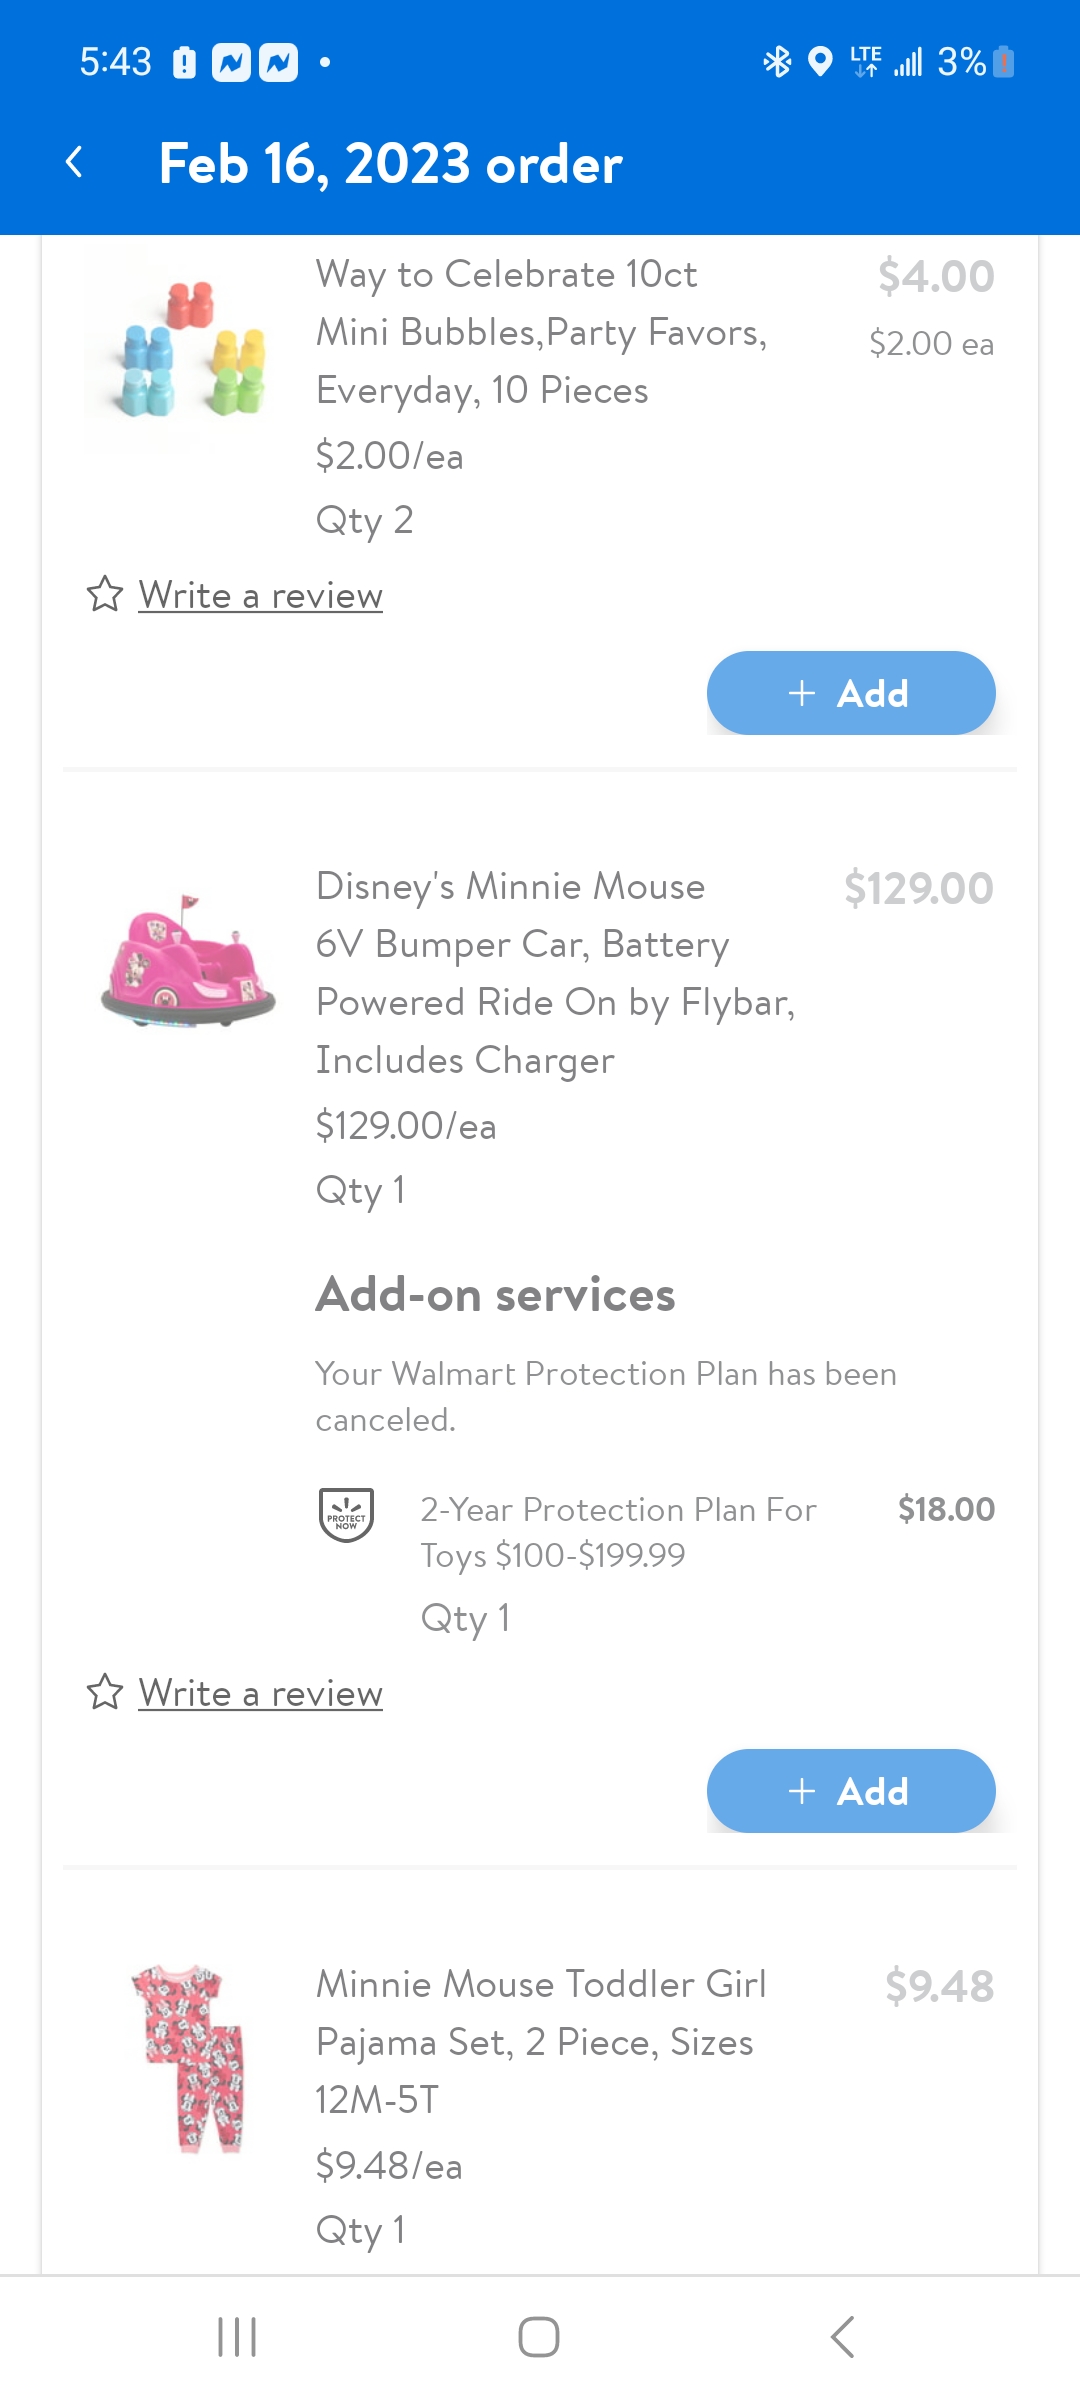
Task: Tap the back arrow in order header
Action: click(x=74, y=162)
